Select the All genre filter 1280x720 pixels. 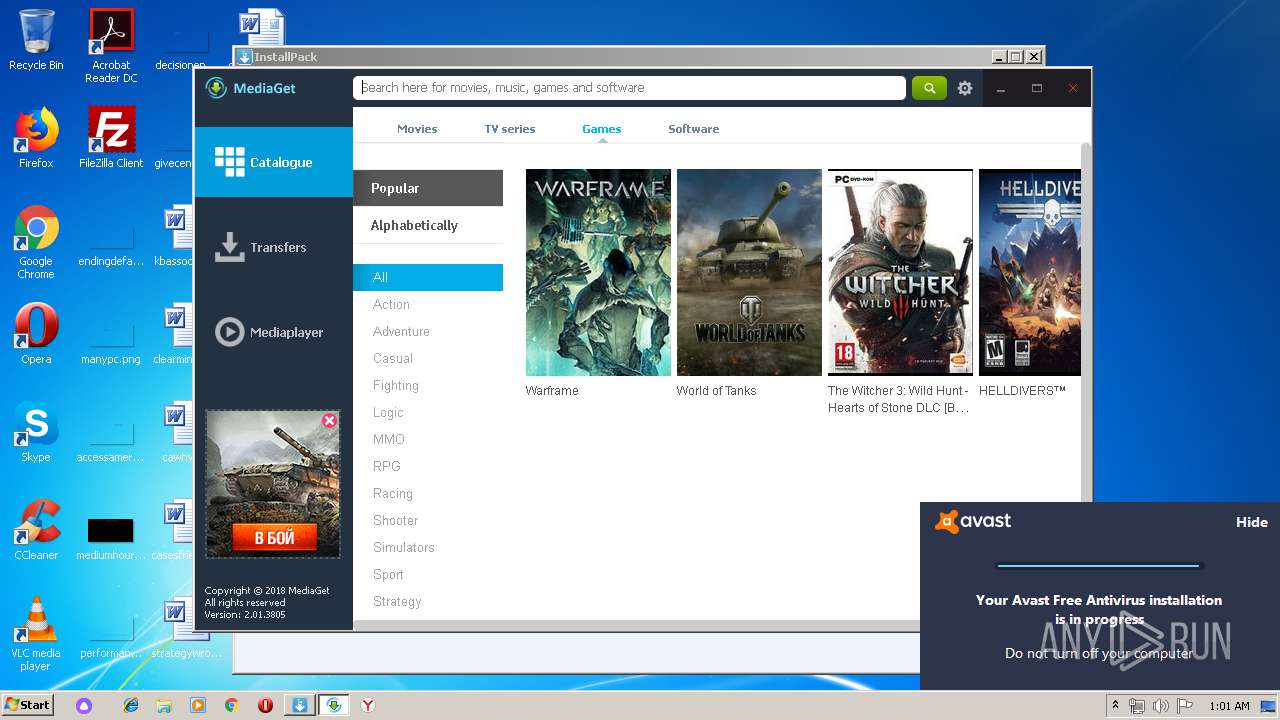(428, 277)
